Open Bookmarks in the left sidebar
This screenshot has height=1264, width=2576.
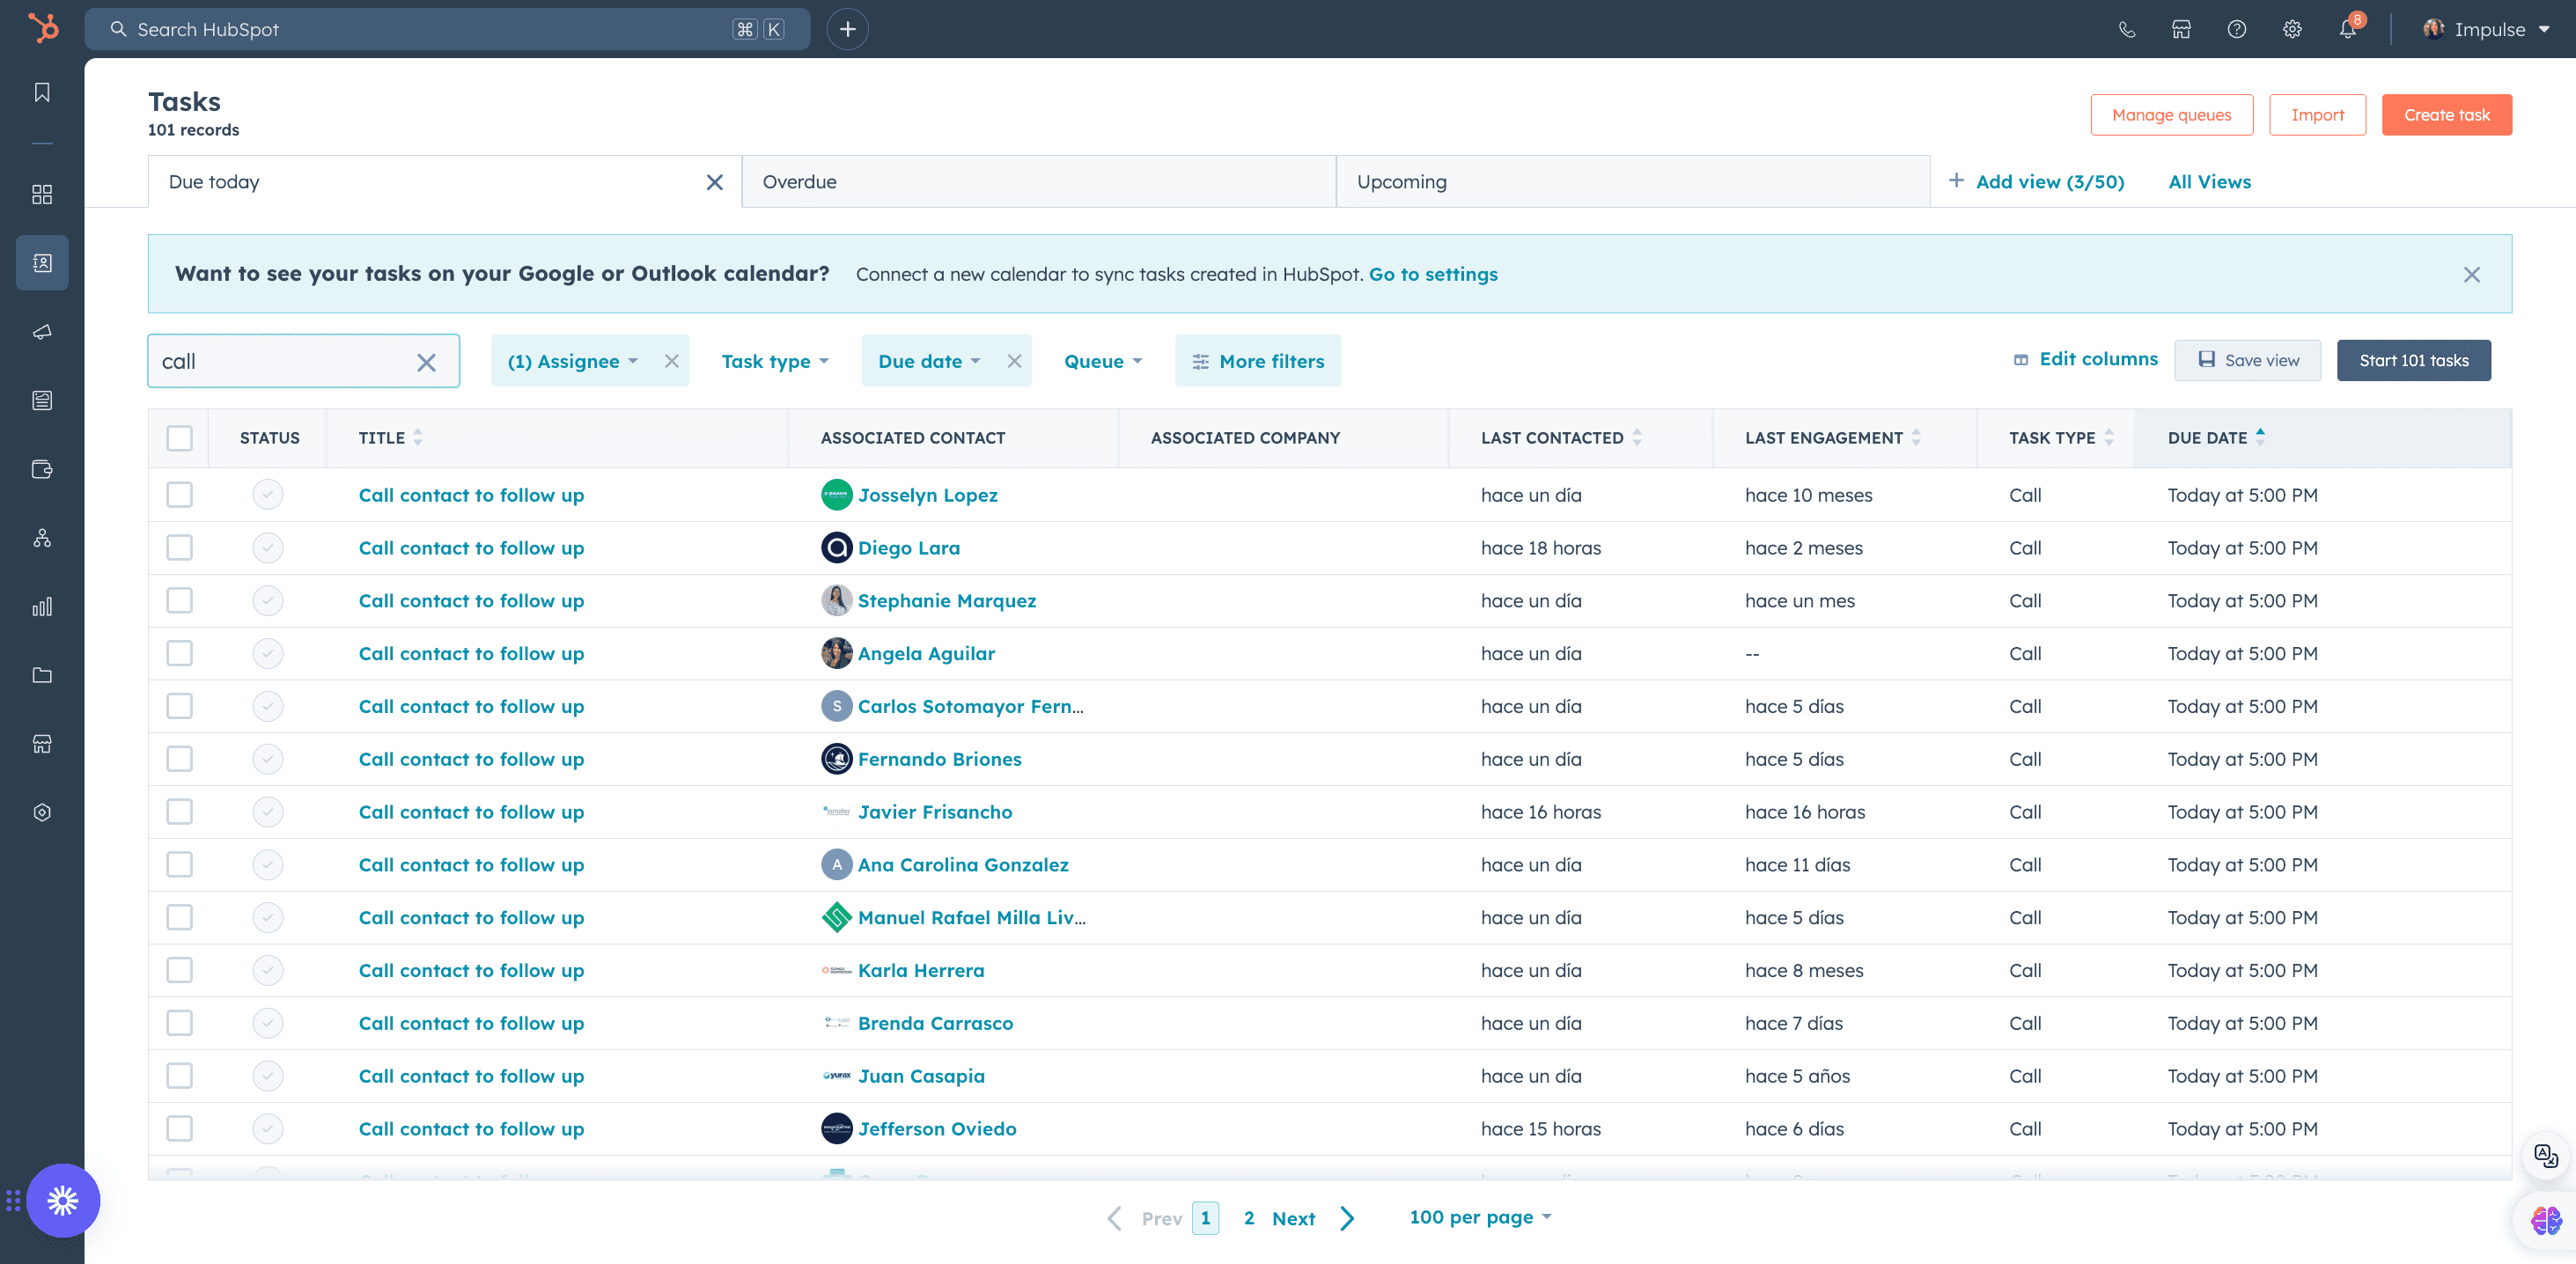tap(42, 92)
